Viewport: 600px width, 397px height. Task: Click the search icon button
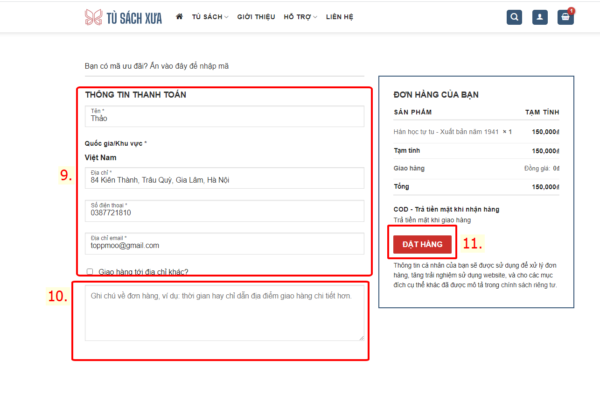(514, 17)
